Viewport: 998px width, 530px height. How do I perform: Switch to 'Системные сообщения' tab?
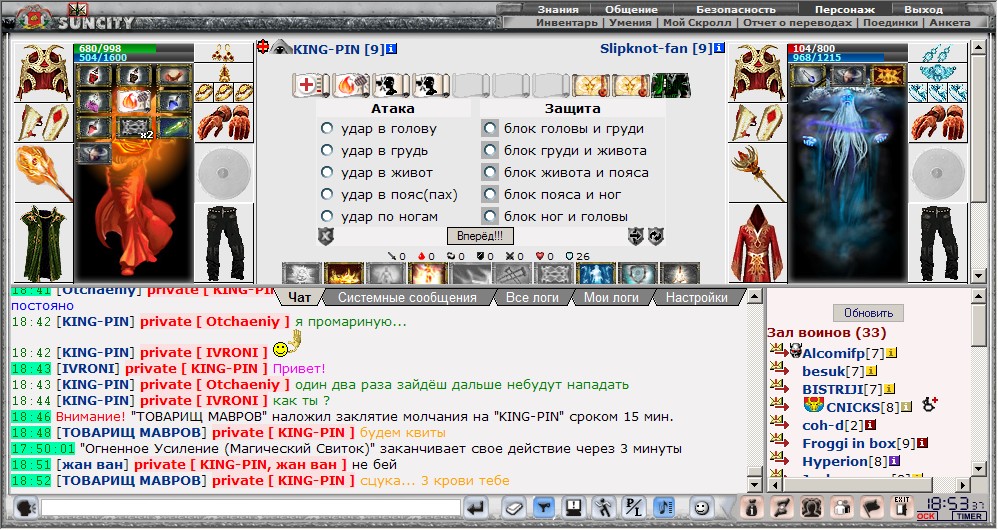(407, 297)
